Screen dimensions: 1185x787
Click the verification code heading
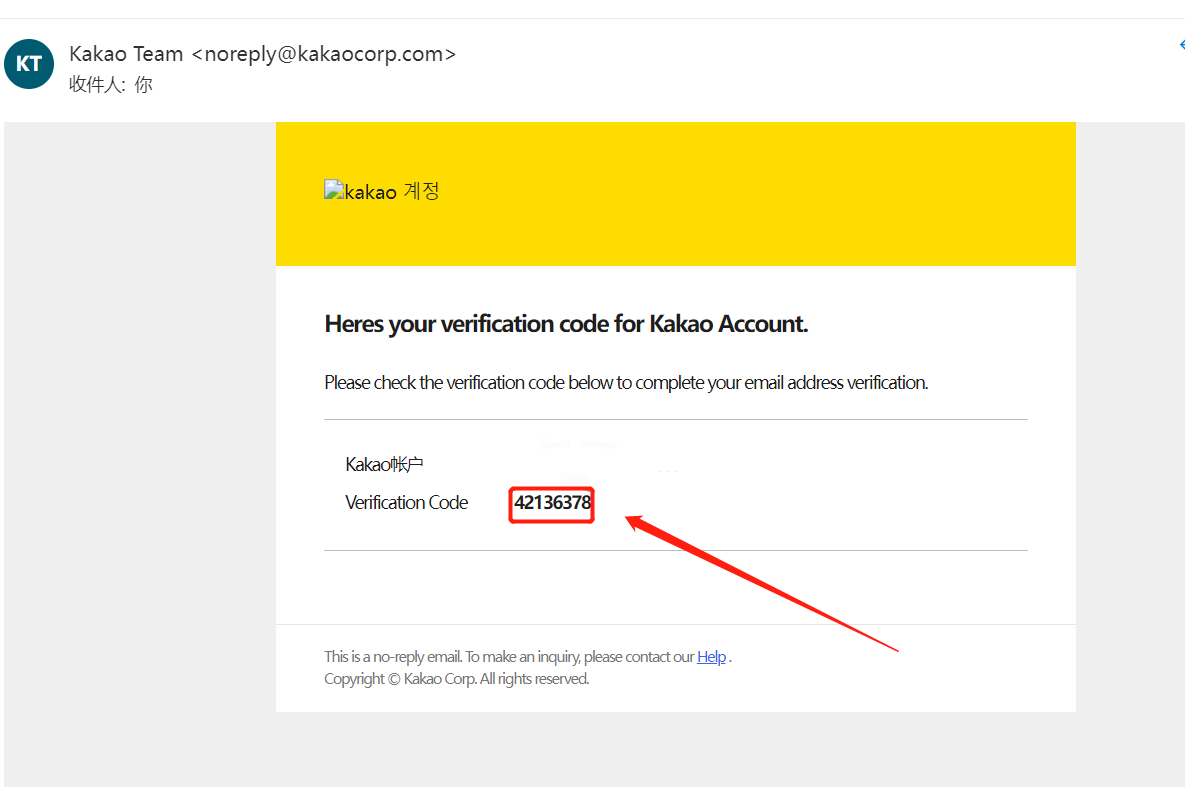tap(566, 324)
